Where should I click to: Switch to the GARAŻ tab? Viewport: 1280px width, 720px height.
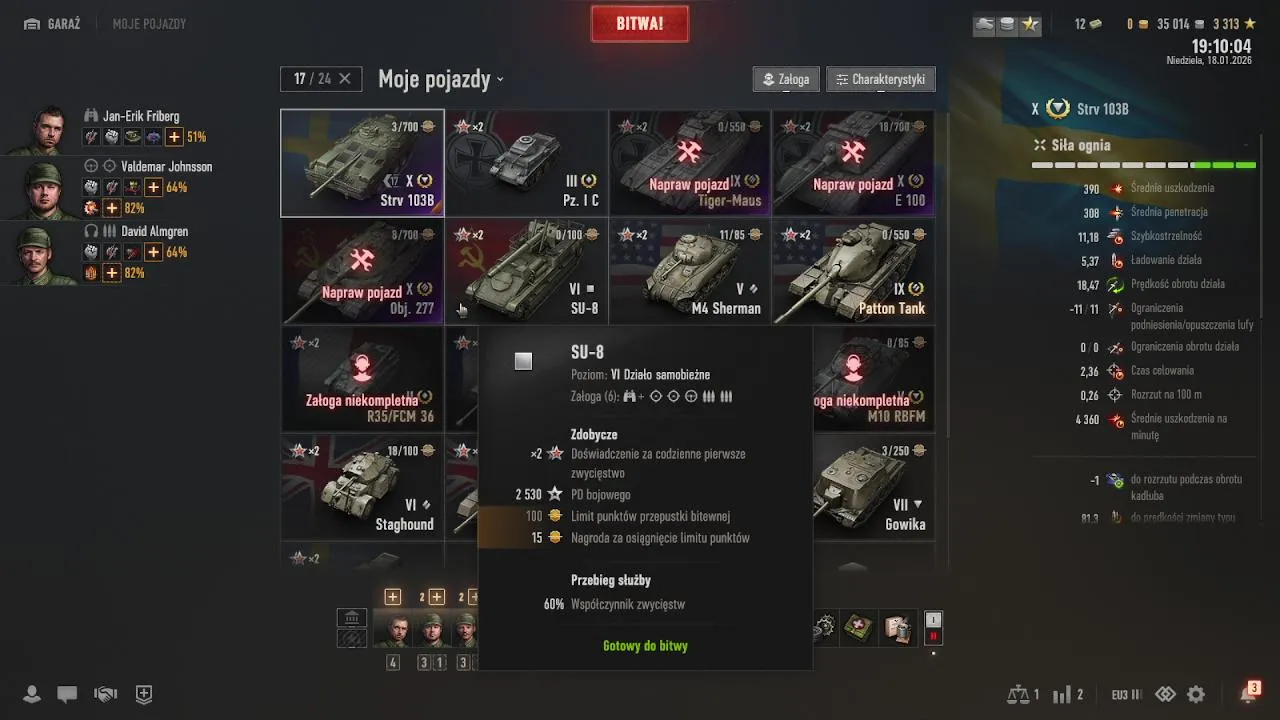pyautogui.click(x=52, y=24)
